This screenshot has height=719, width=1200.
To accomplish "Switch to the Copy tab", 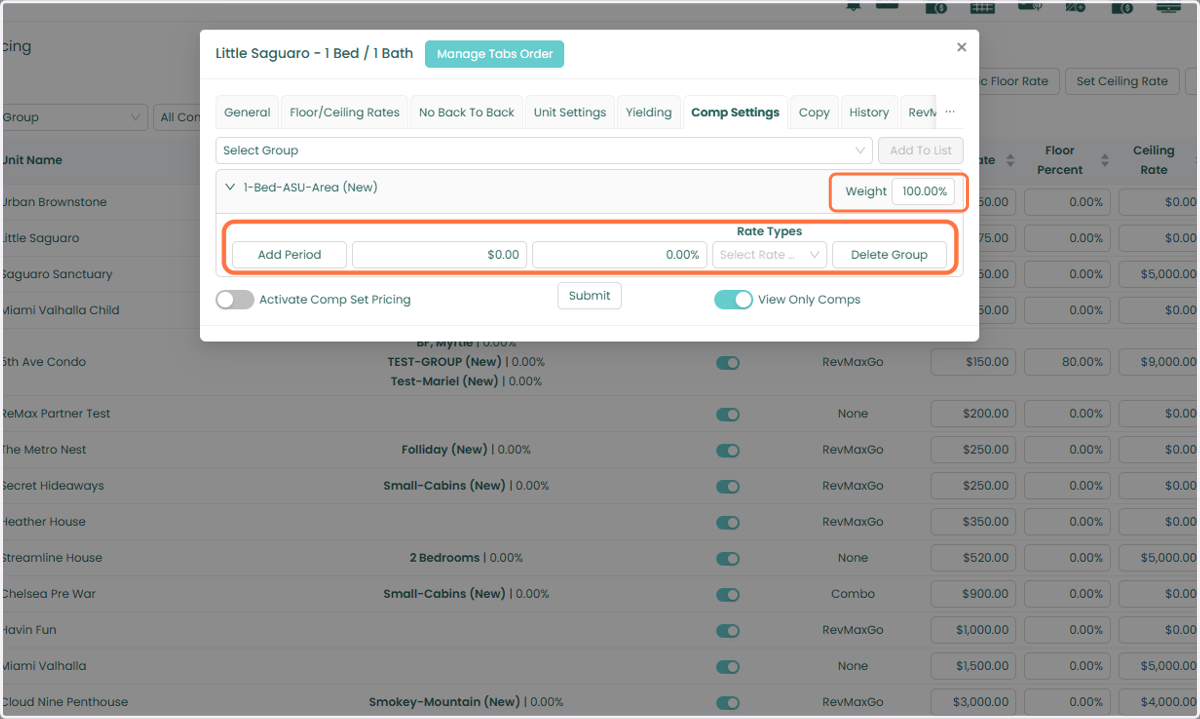I will click(x=814, y=112).
